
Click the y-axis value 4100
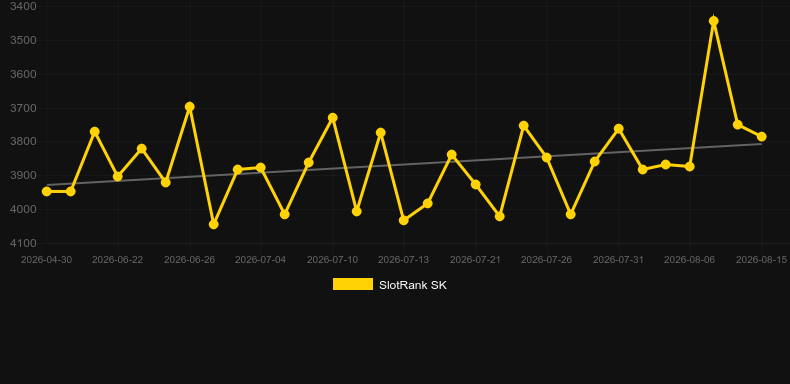[x=23, y=243]
